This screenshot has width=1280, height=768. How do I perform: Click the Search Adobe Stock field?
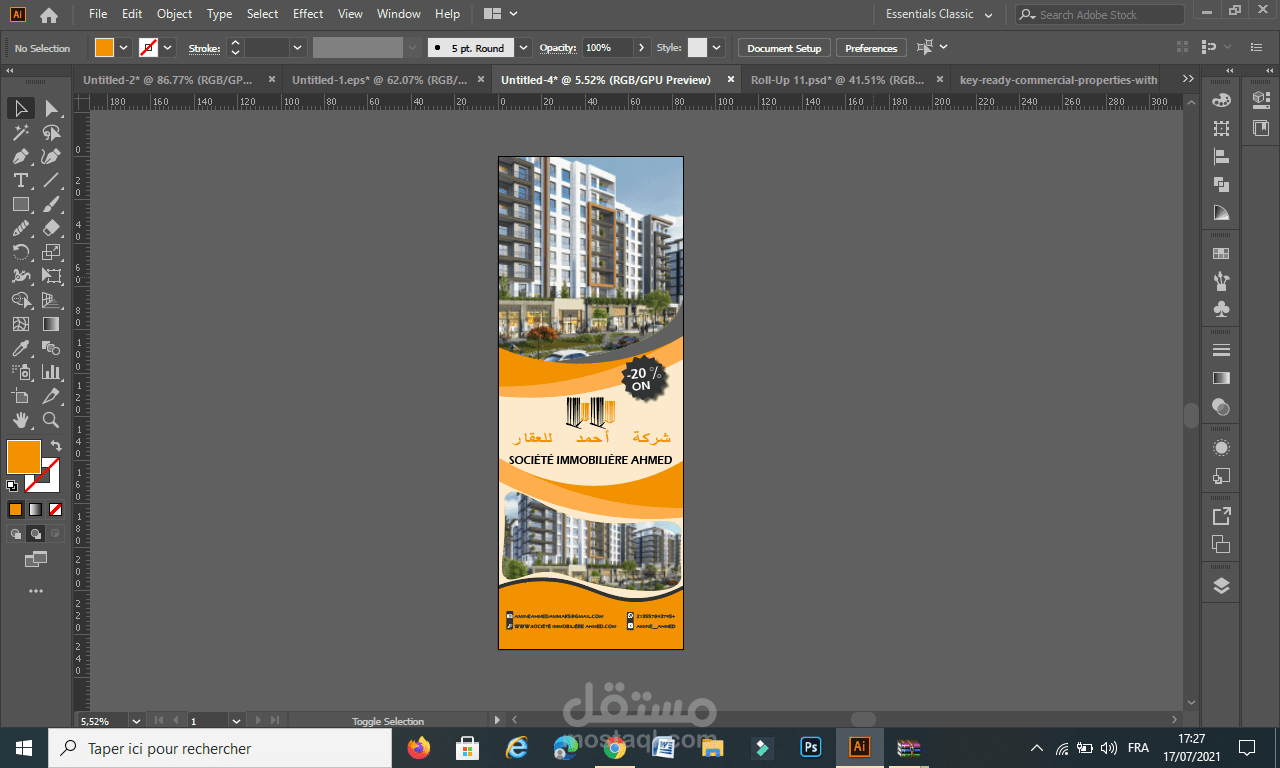tap(1100, 14)
